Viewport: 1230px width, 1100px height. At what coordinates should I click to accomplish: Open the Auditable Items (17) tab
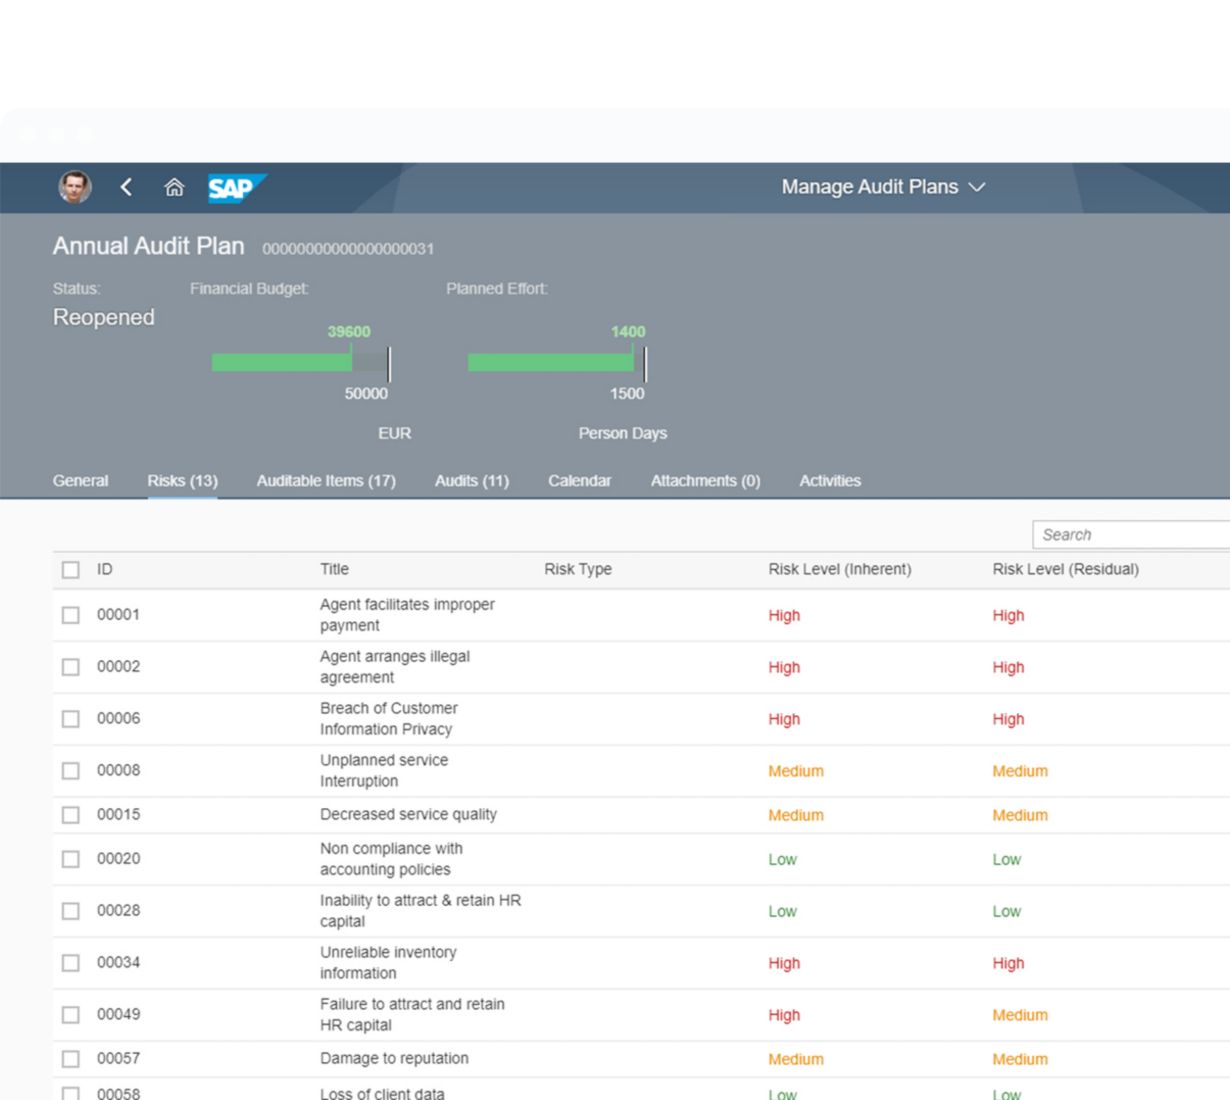pyautogui.click(x=326, y=481)
